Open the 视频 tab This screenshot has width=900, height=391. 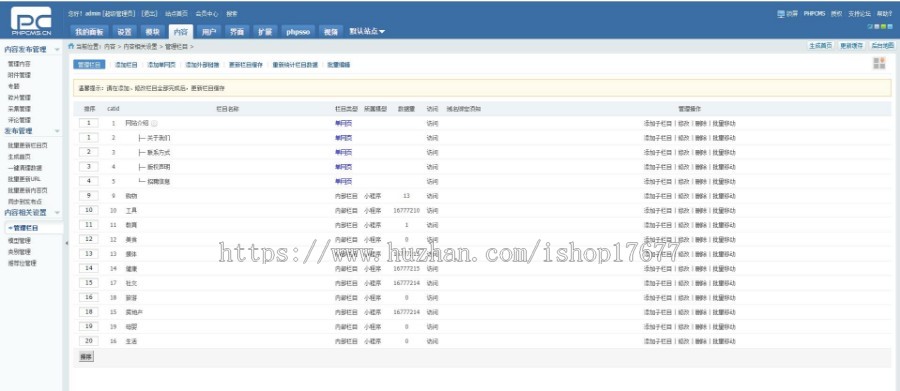point(331,32)
